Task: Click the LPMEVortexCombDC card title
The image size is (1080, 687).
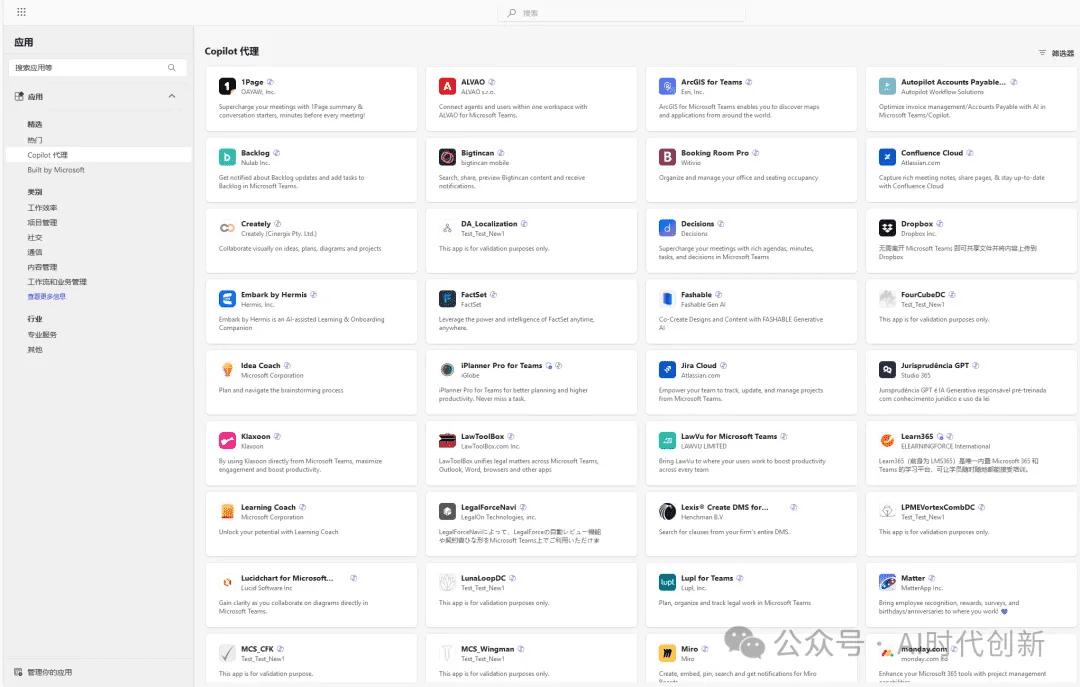Action: 937,507
